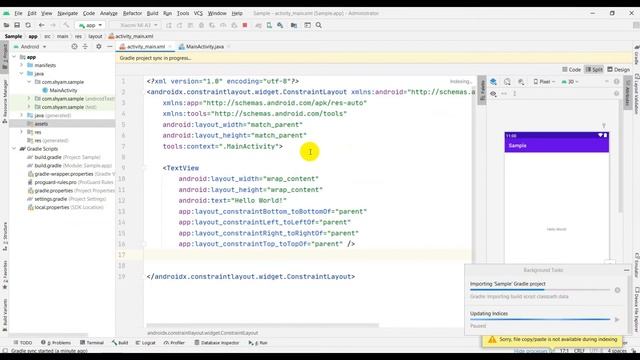Click the Orientation for Preview icon
This screenshot has height=360, width=640.
click(507, 82)
